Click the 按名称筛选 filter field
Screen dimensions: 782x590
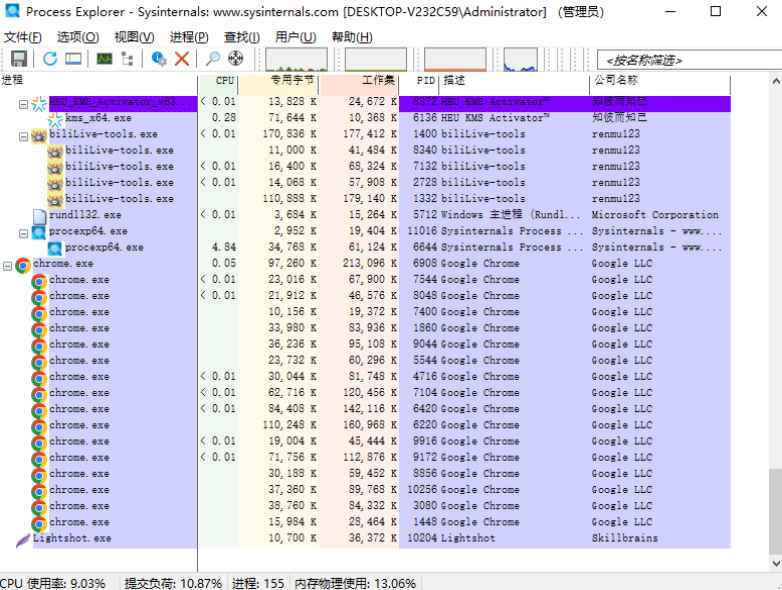[x=689, y=60]
